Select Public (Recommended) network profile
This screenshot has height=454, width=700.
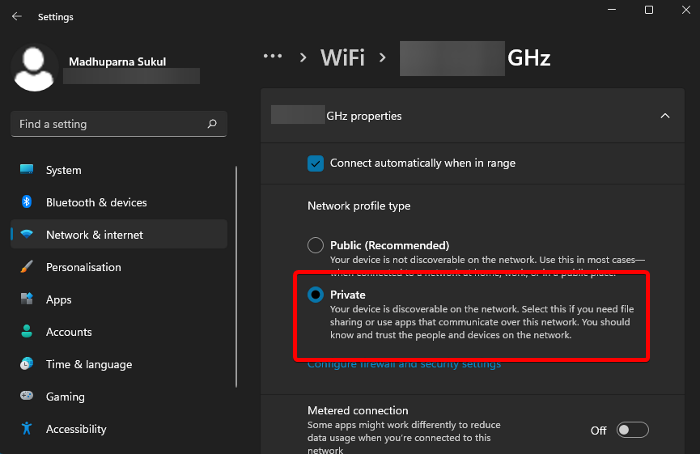click(x=316, y=245)
